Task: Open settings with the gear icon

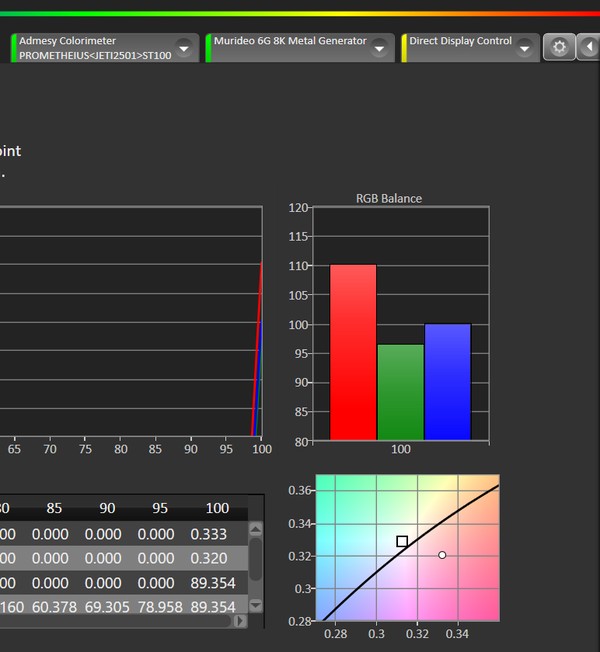Action: [x=559, y=47]
